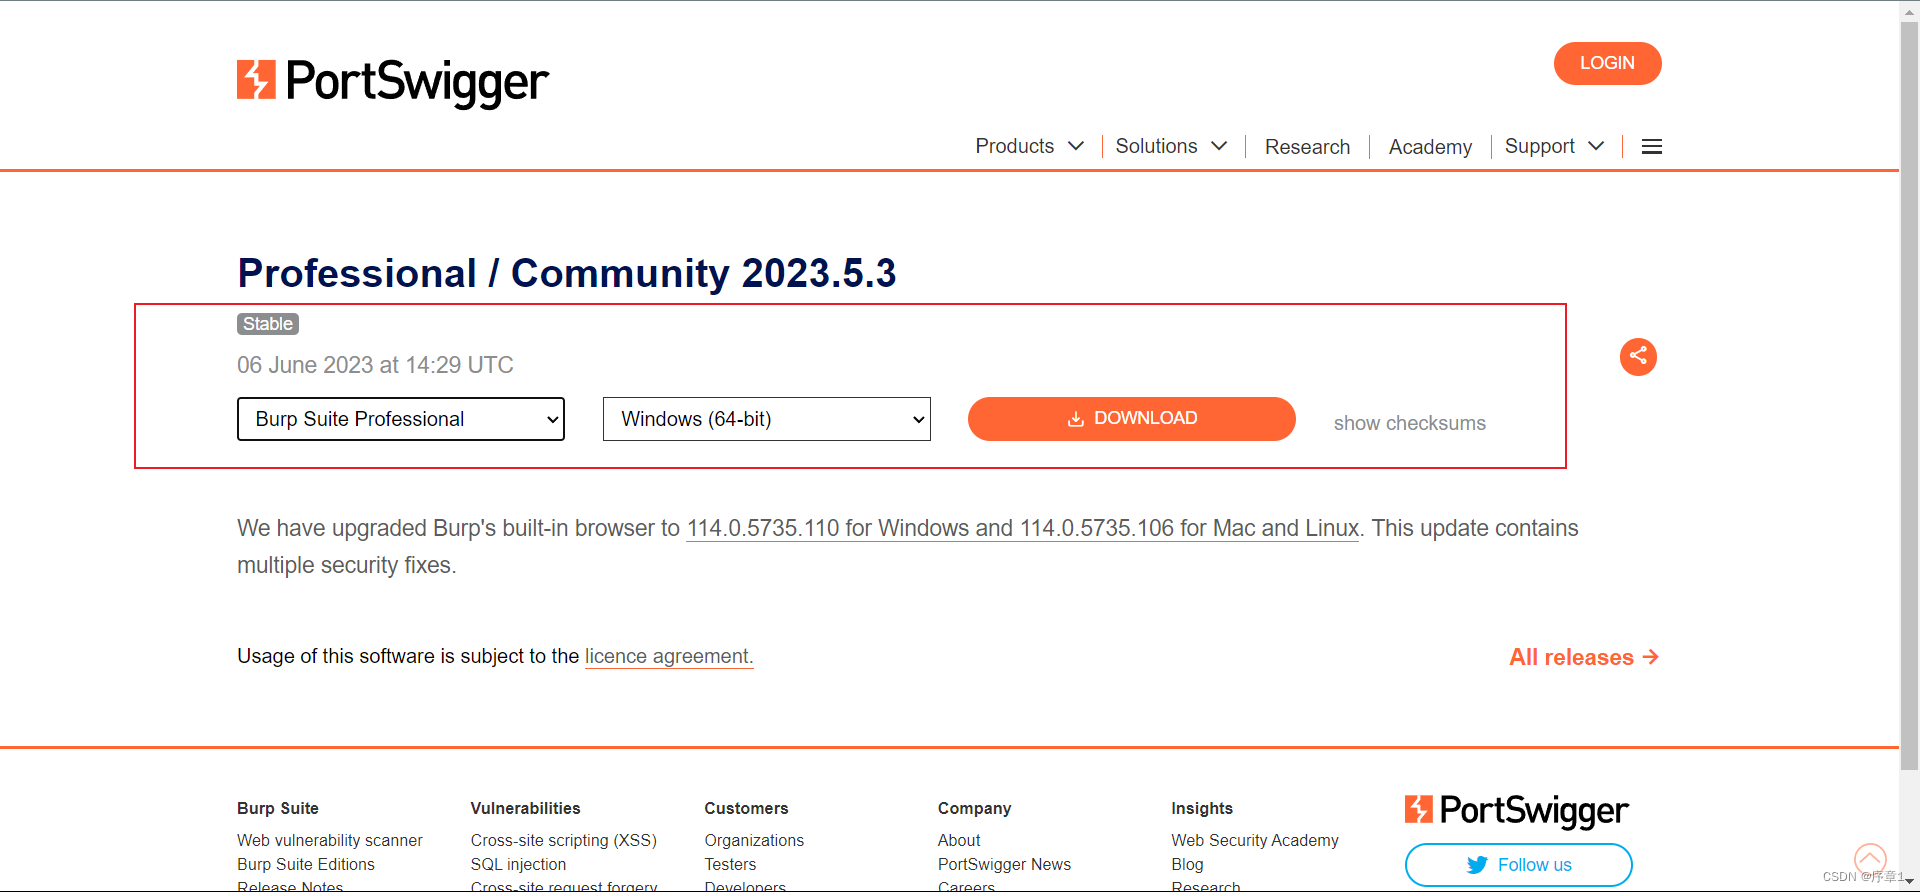The image size is (1920, 892).
Task: Click the Vulnerabilities footer heading
Action: (x=525, y=808)
